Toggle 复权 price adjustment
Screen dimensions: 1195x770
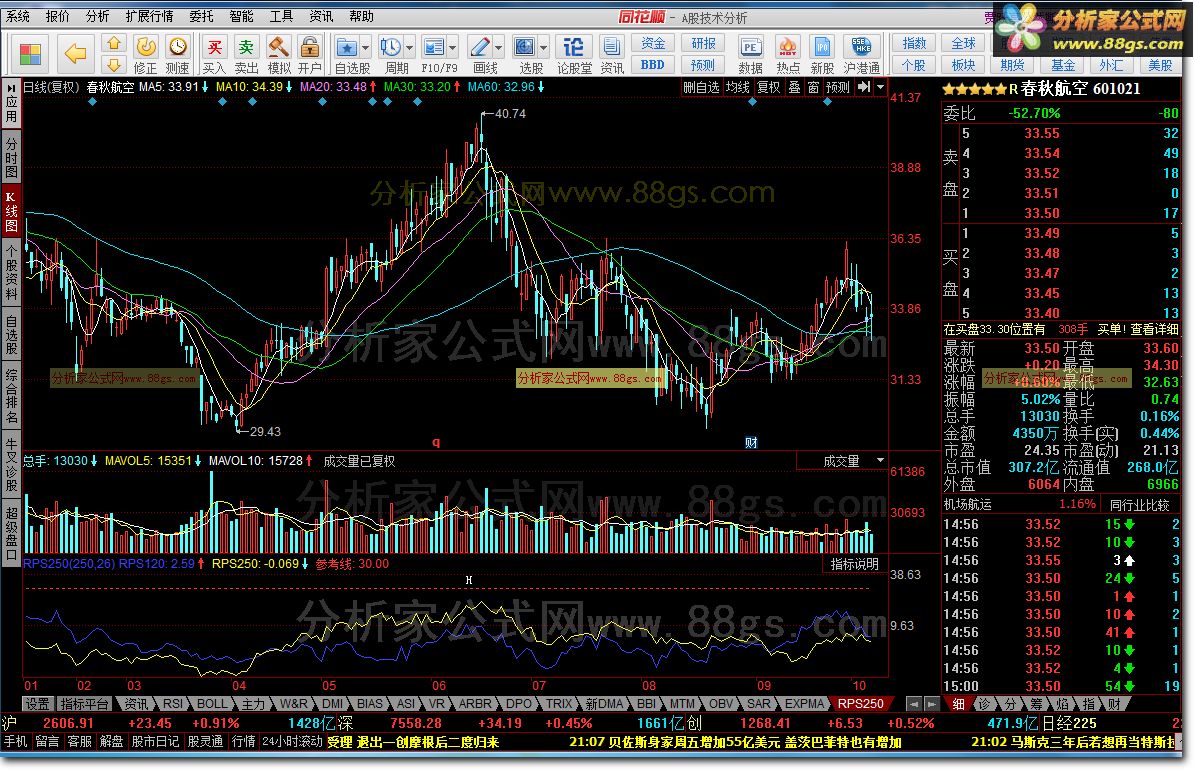point(768,88)
